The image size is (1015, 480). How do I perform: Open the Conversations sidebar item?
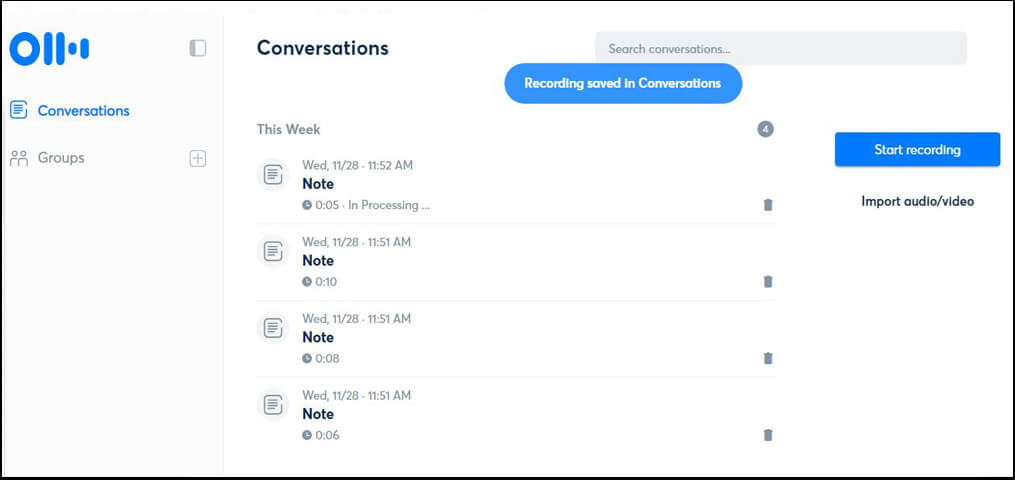83,111
